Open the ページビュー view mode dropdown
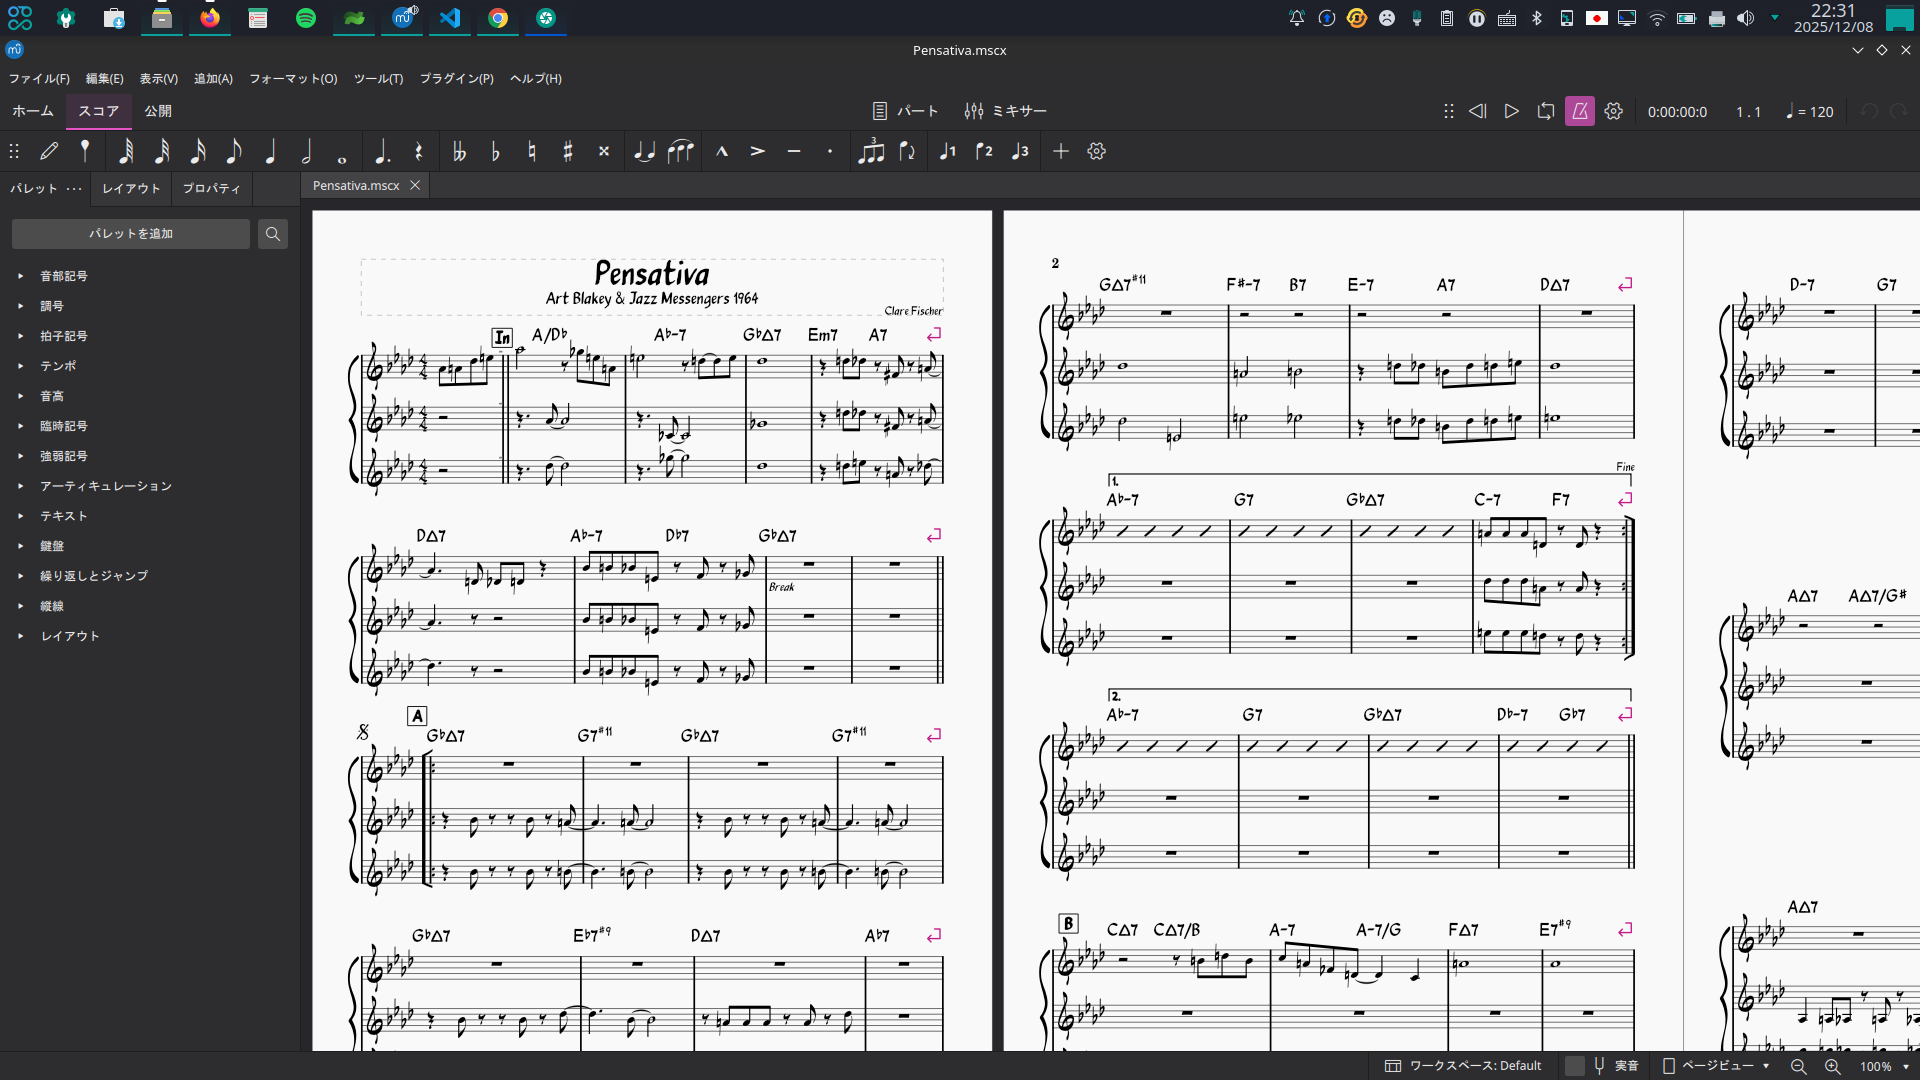Screen dimensions: 1920x1080 click(x=1716, y=1066)
